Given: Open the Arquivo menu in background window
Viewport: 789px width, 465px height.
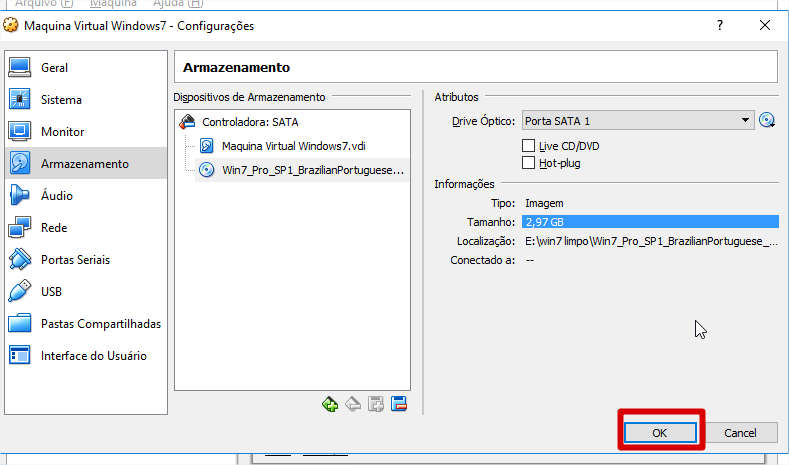Looking at the screenshot, I should (44, 3).
